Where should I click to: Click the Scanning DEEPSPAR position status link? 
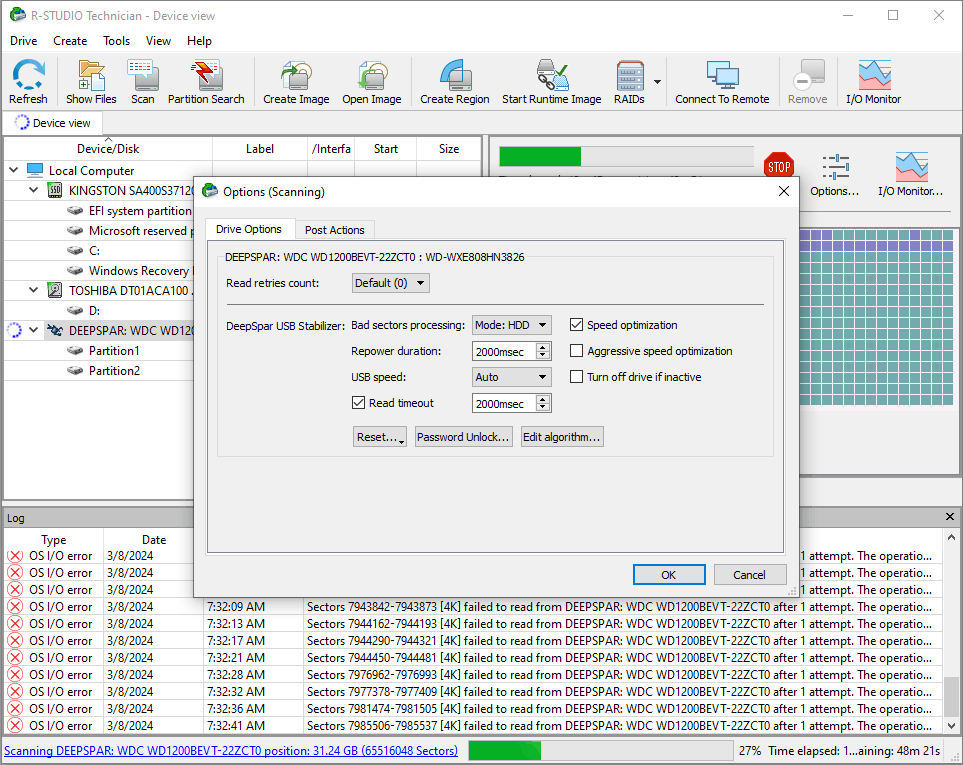[231, 750]
